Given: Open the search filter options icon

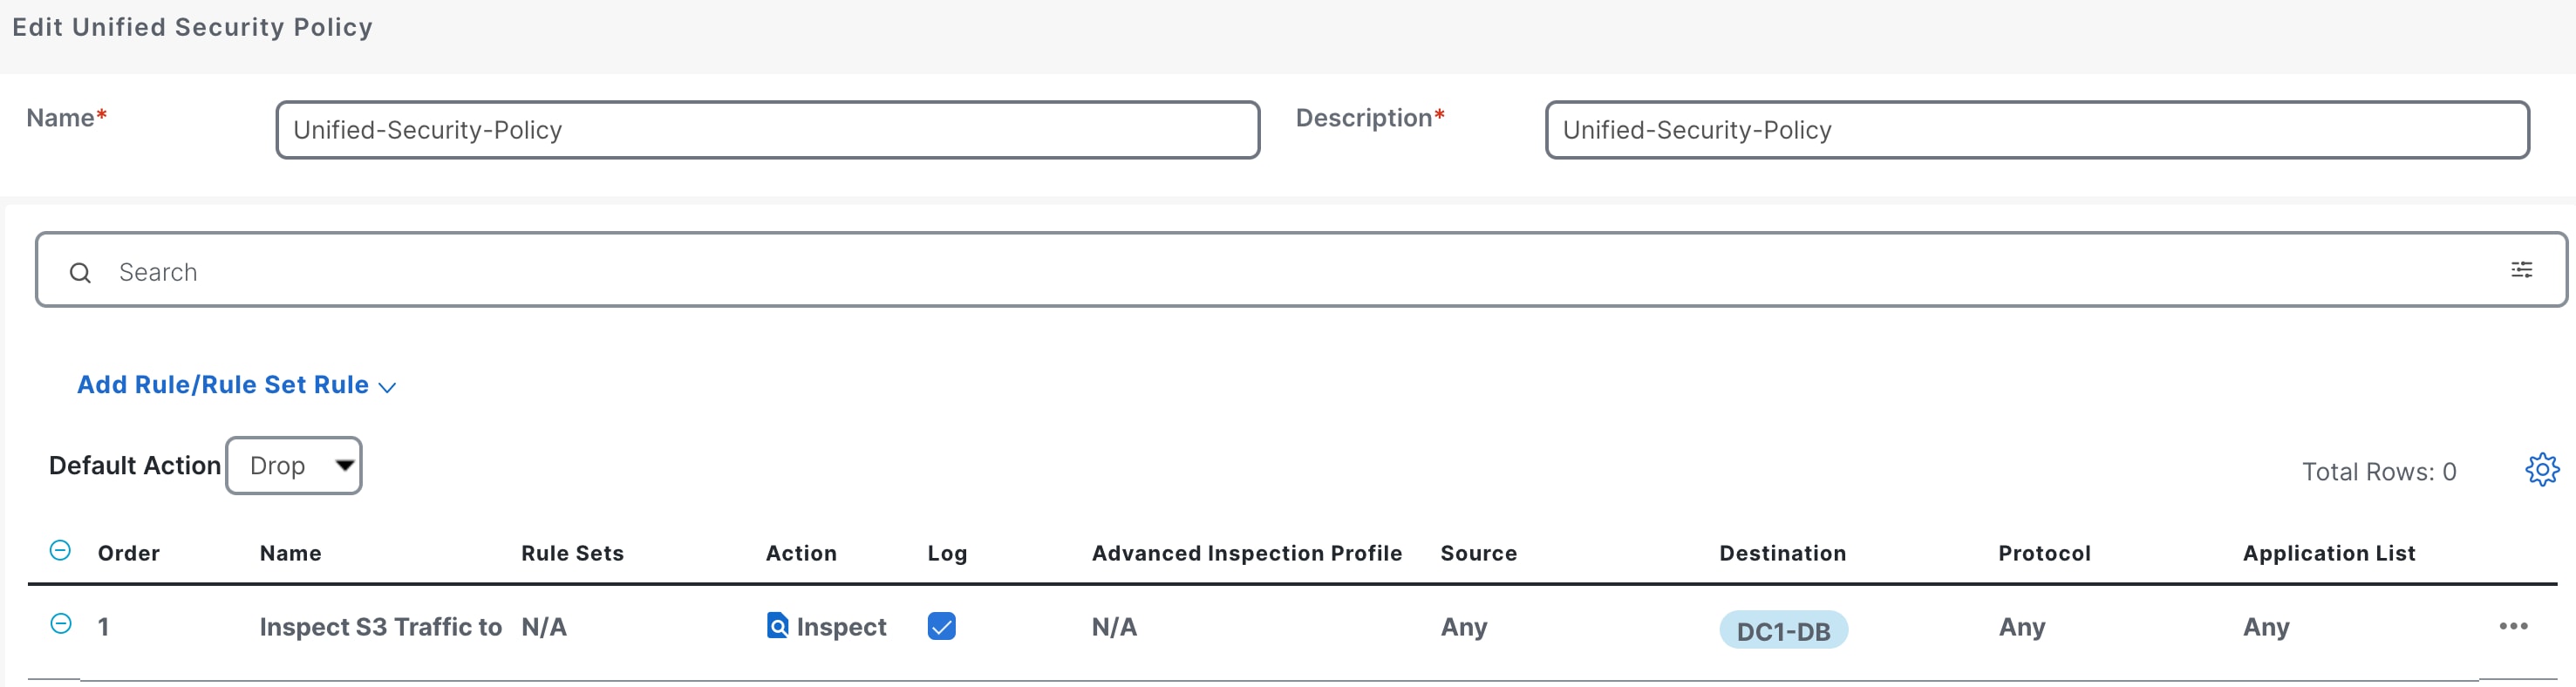Looking at the screenshot, I should (x=2521, y=270).
